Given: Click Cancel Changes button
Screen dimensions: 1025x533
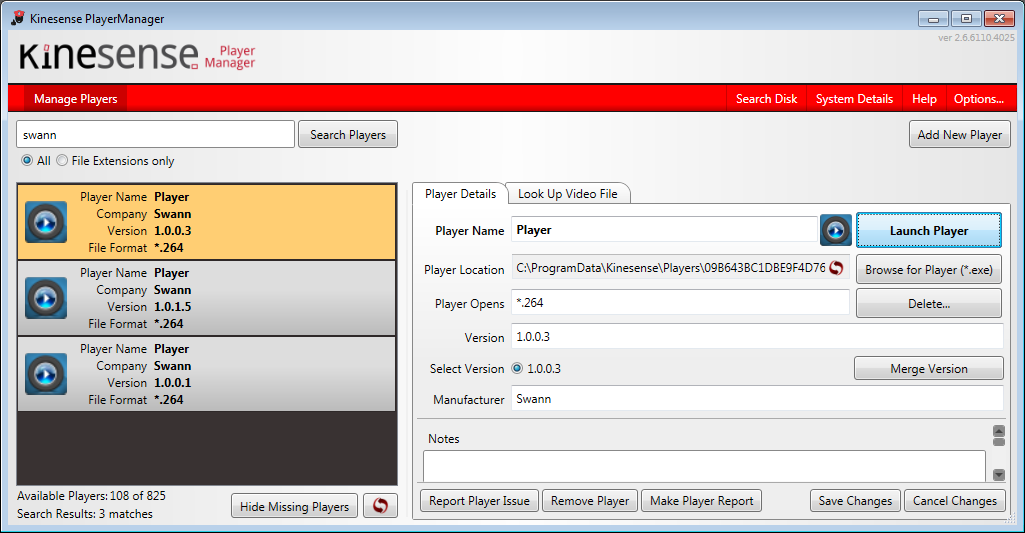Looking at the screenshot, I should (x=954, y=501).
